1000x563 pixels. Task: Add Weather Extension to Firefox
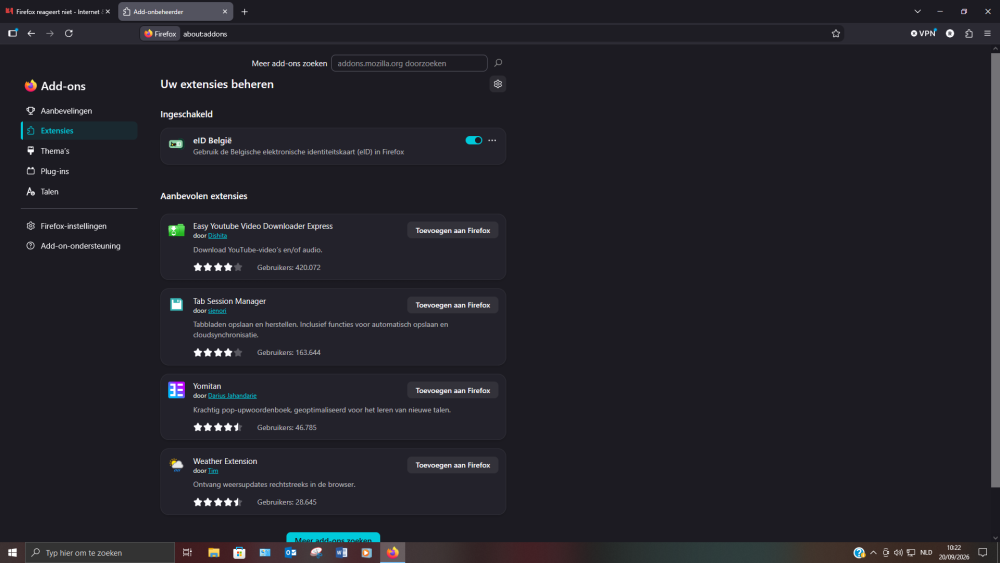[x=452, y=465]
